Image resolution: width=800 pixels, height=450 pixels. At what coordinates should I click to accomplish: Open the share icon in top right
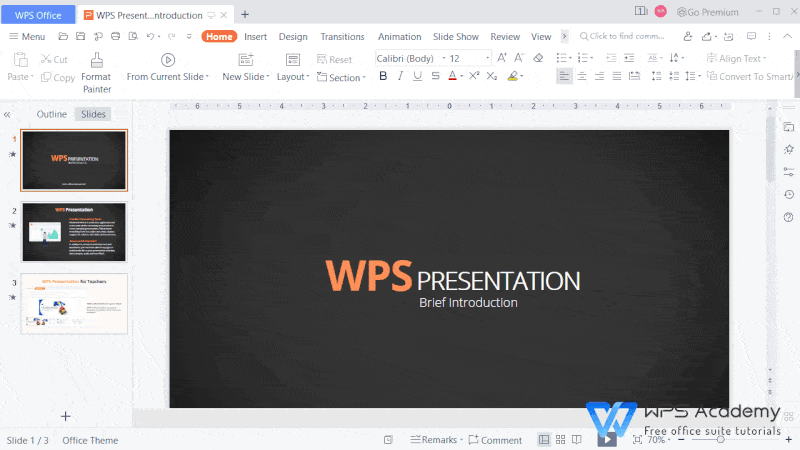click(707, 36)
